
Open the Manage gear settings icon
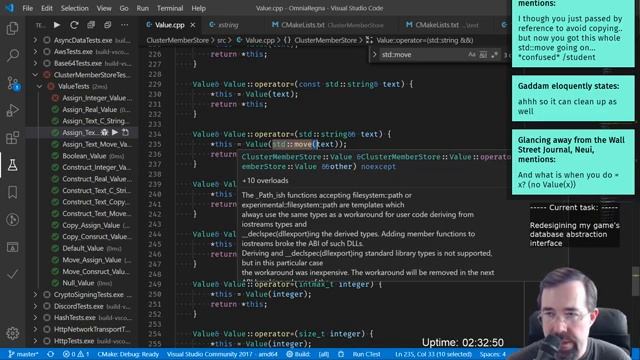tap(12, 333)
